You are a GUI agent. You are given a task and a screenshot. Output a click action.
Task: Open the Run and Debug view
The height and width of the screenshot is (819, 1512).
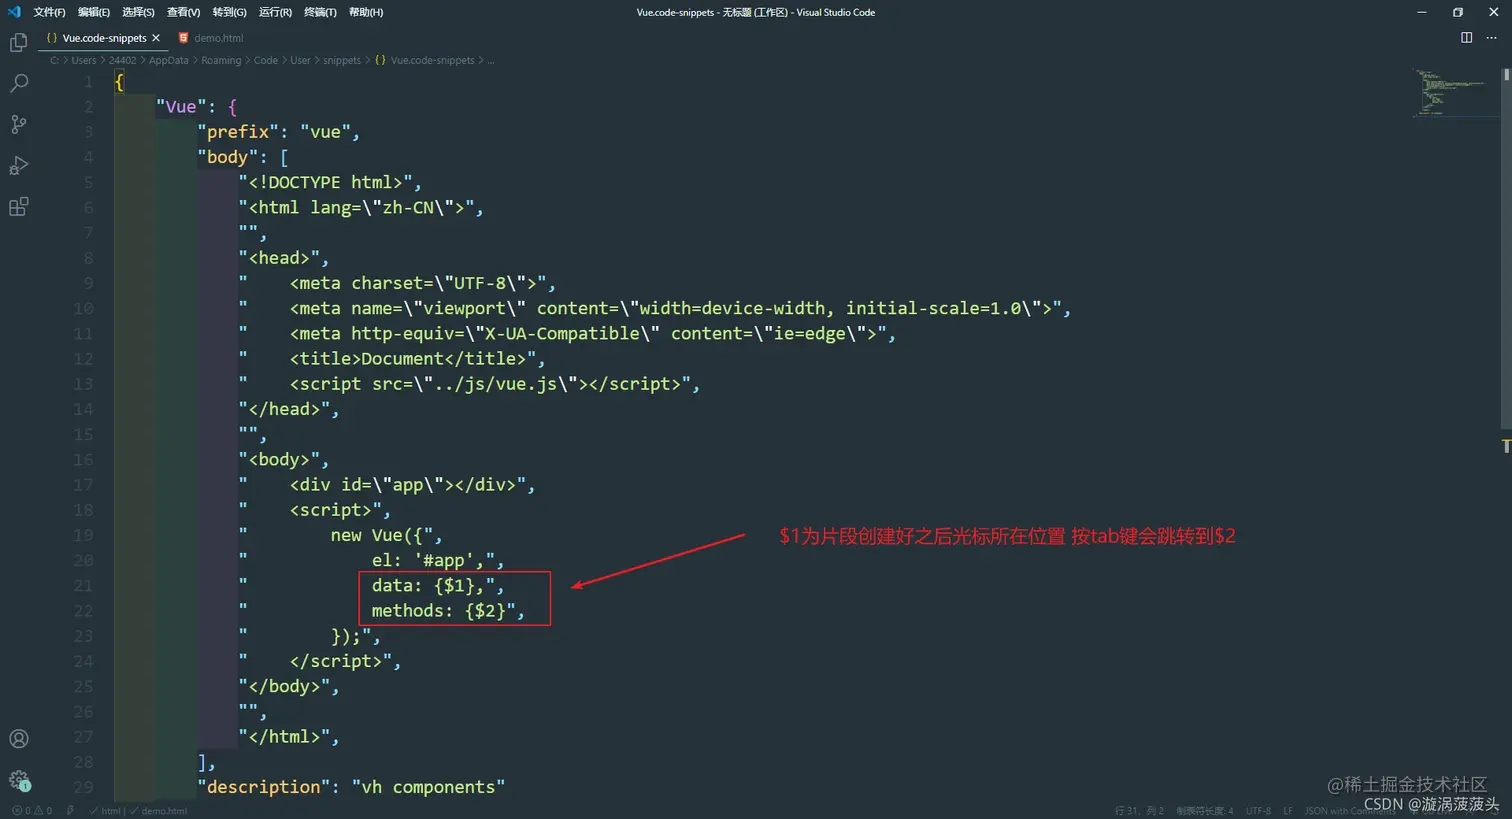click(x=18, y=166)
